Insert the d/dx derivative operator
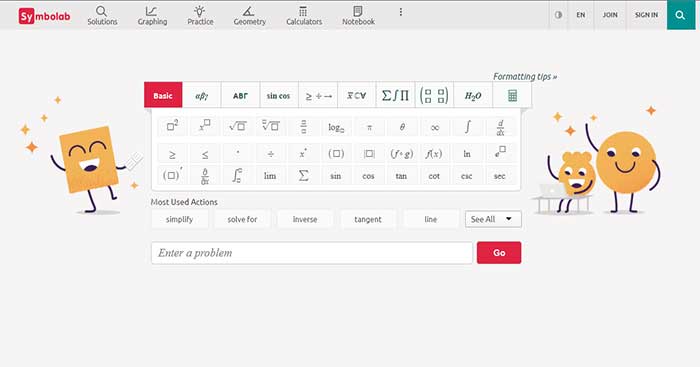This screenshot has width=700, height=367. (x=500, y=127)
